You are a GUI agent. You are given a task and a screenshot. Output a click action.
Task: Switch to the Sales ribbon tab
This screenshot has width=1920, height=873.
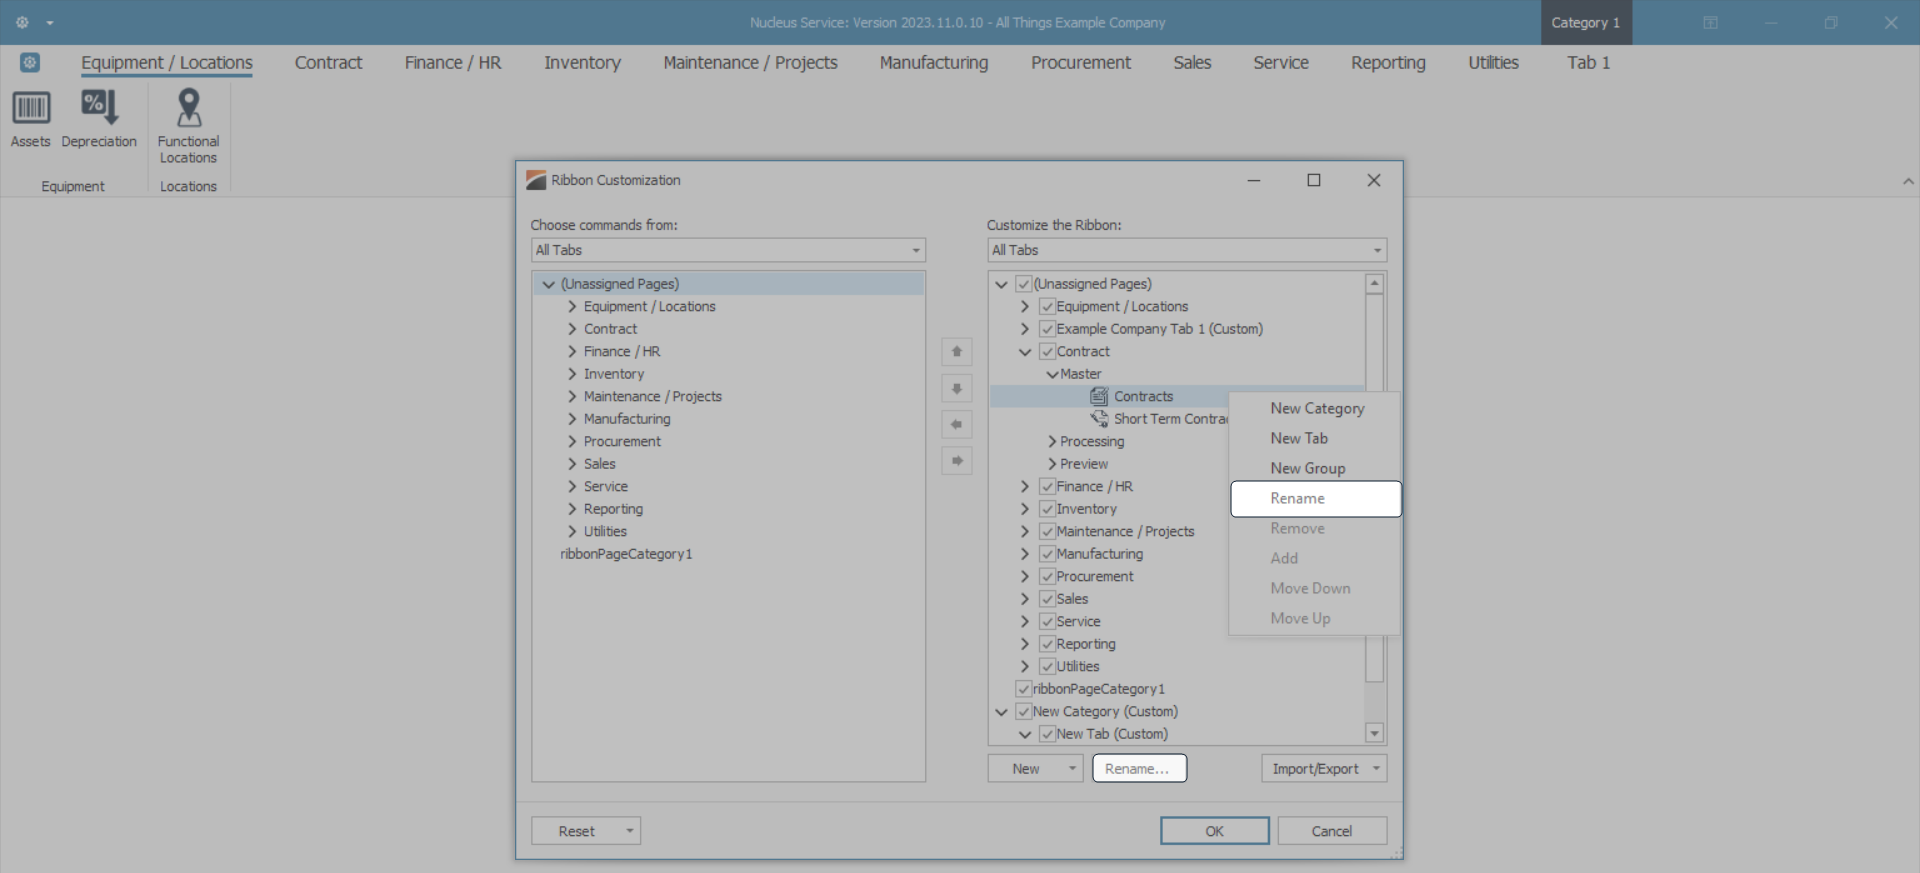(1192, 63)
